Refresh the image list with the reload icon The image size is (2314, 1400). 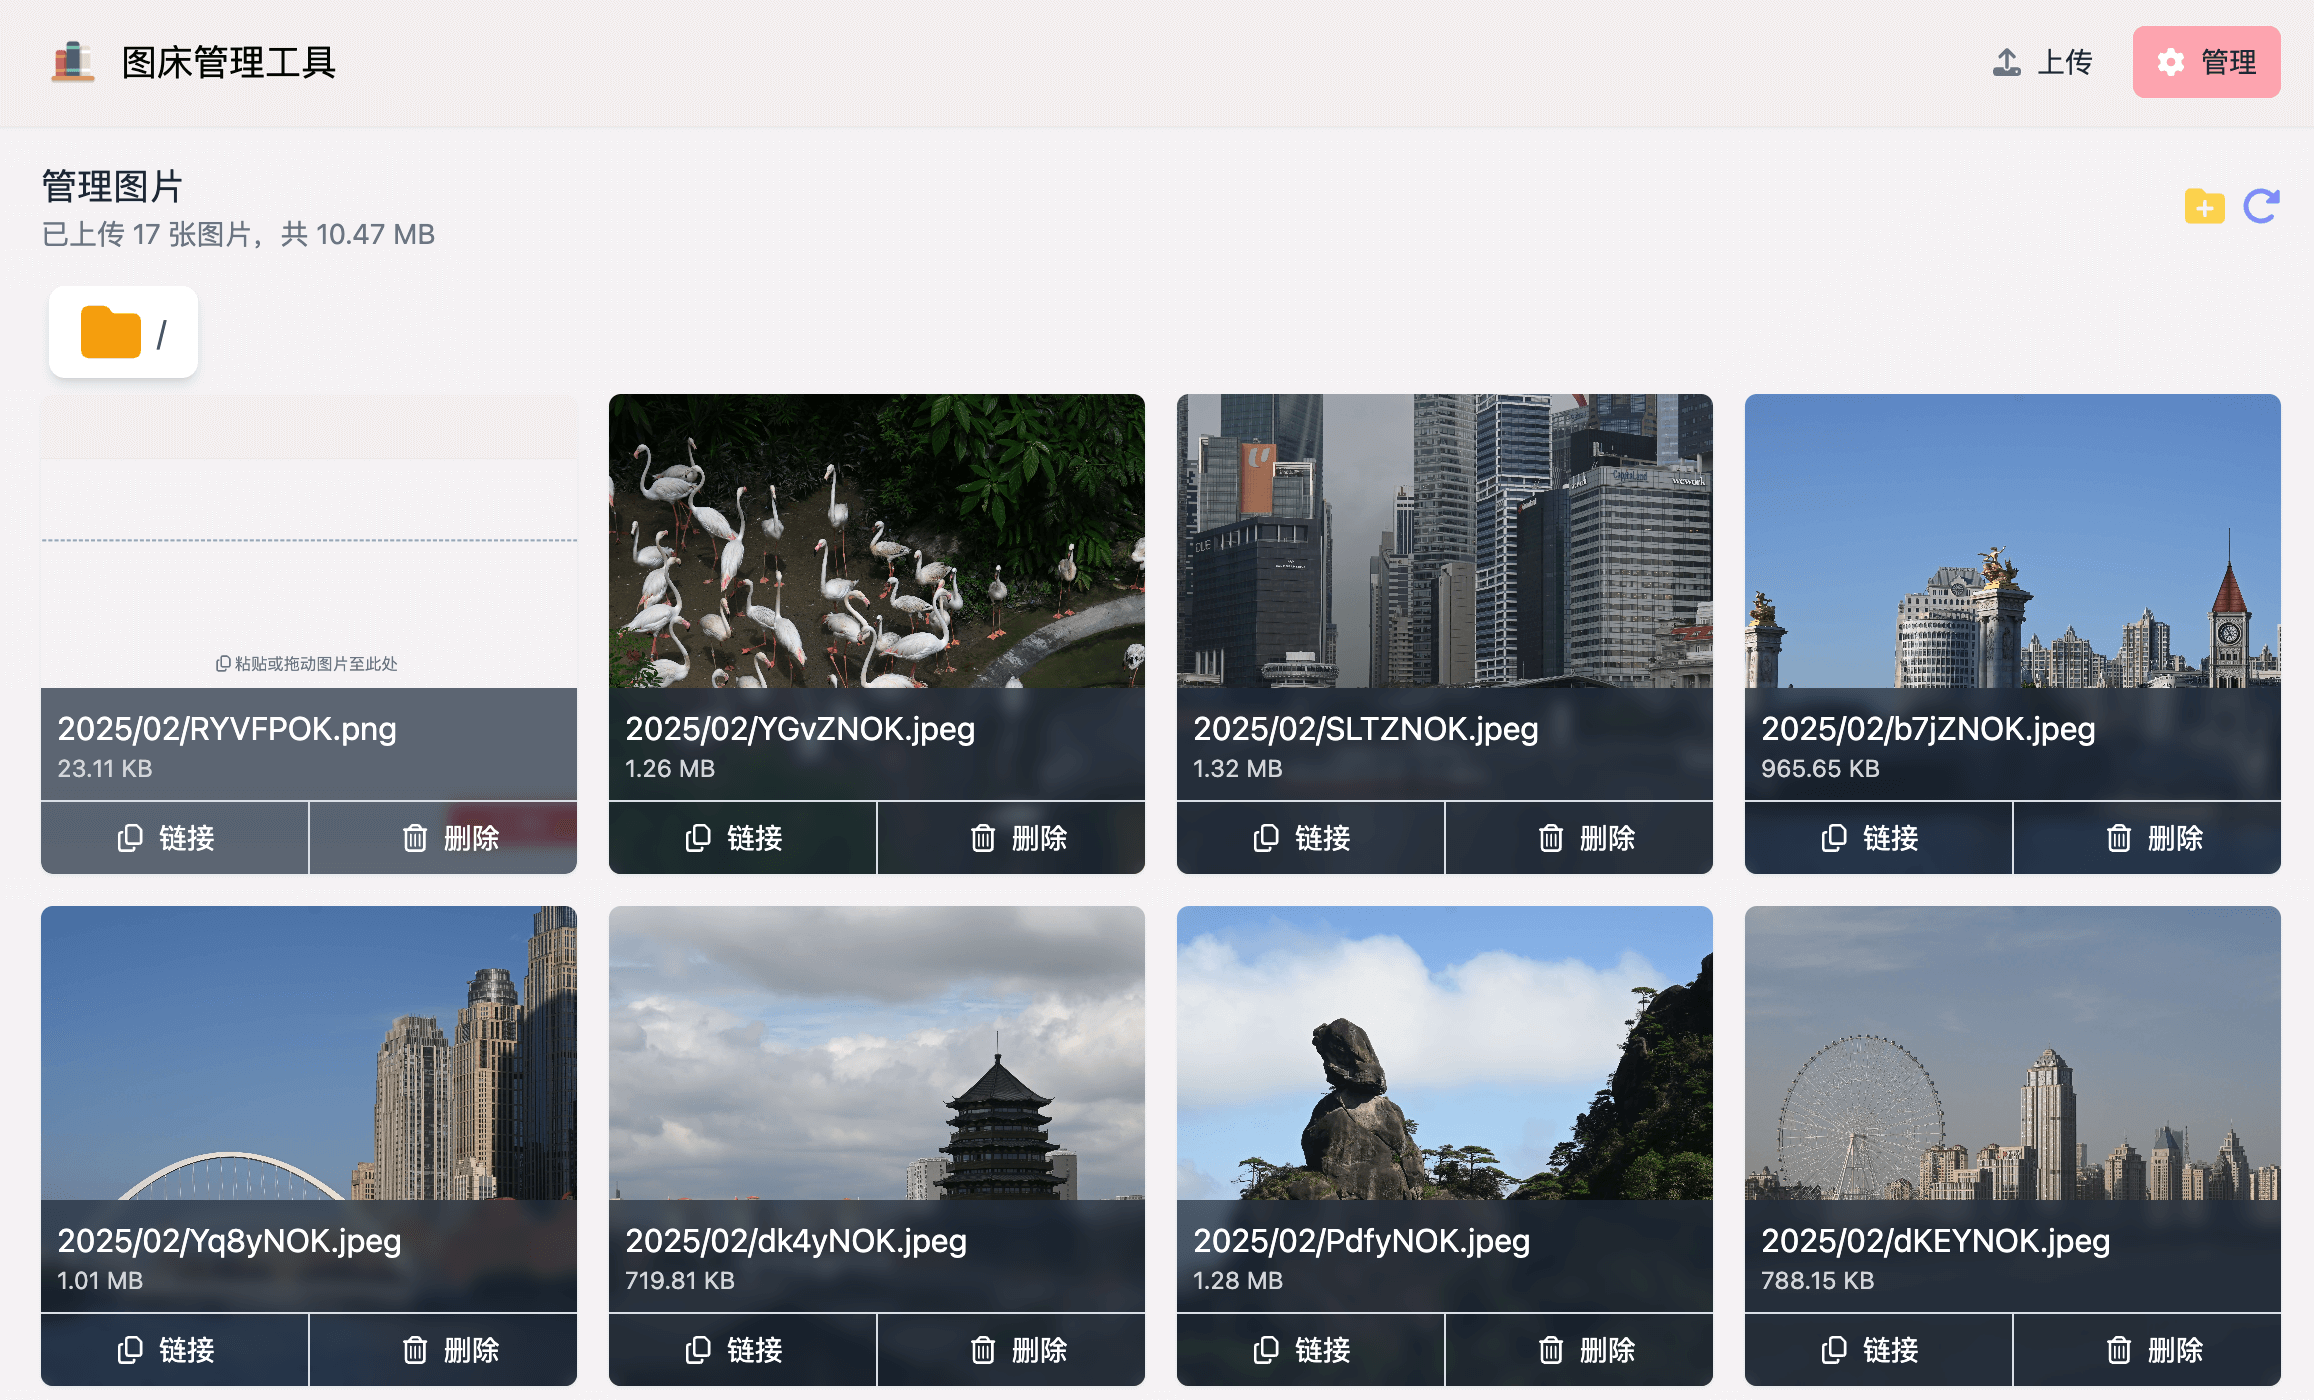tap(2262, 206)
